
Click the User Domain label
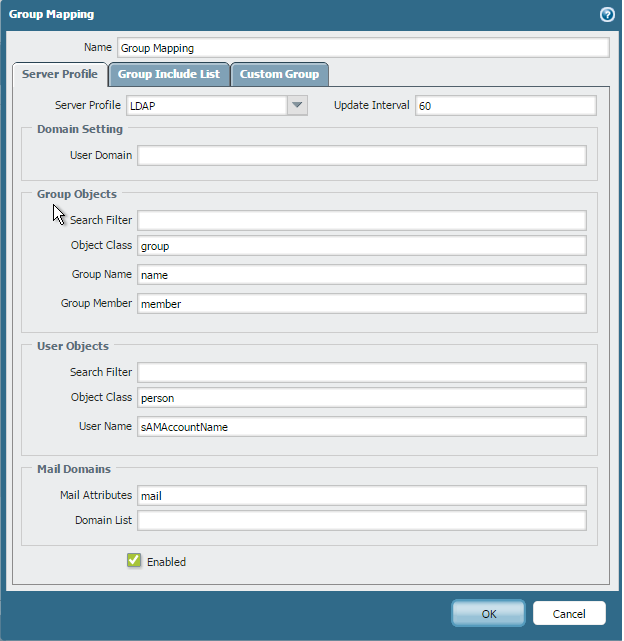click(101, 155)
